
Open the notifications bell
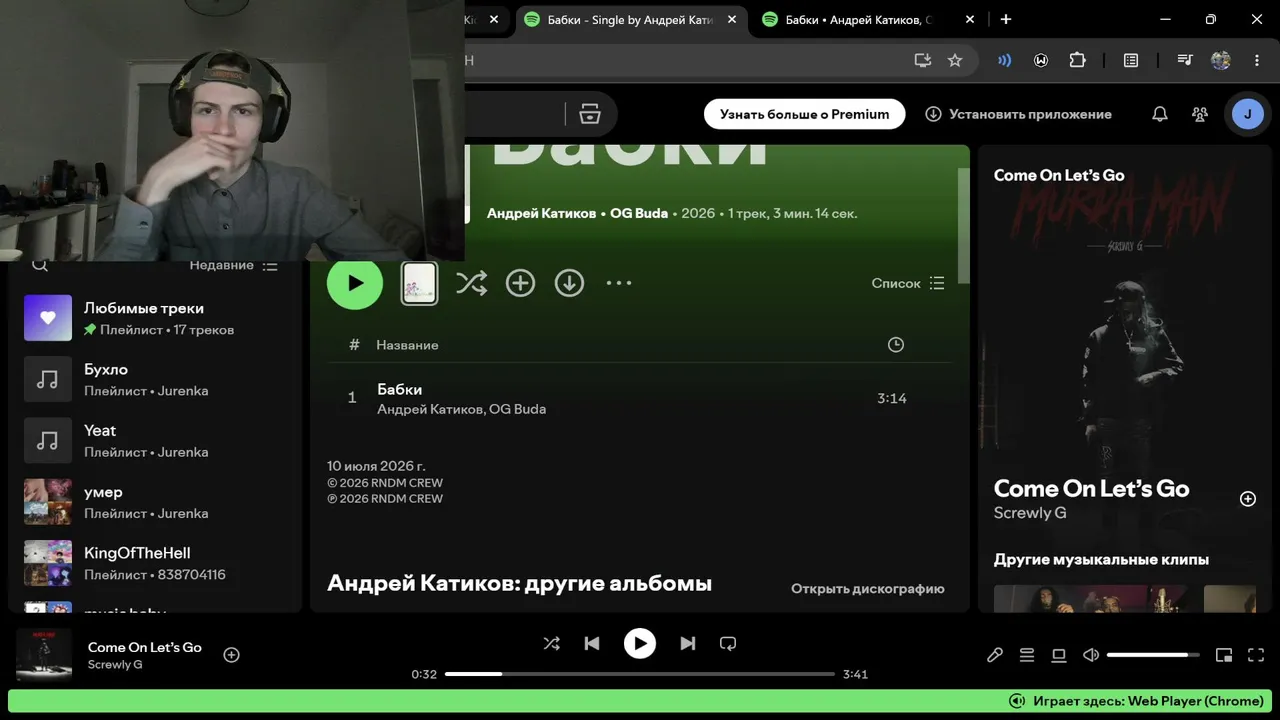click(x=1160, y=114)
